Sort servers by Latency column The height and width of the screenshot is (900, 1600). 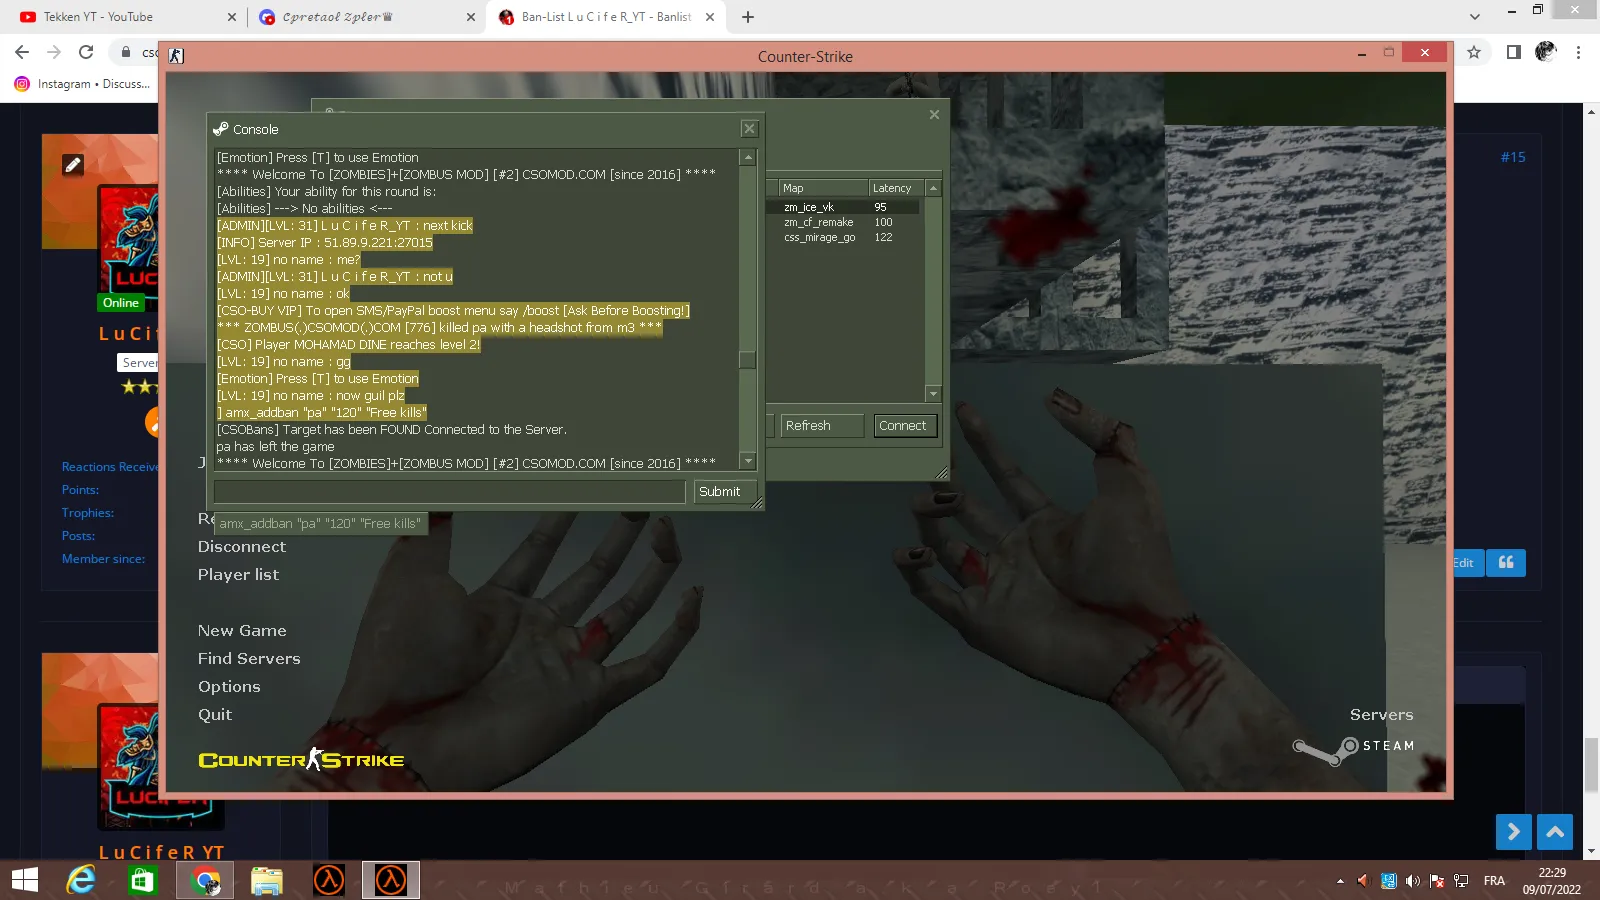coord(896,188)
